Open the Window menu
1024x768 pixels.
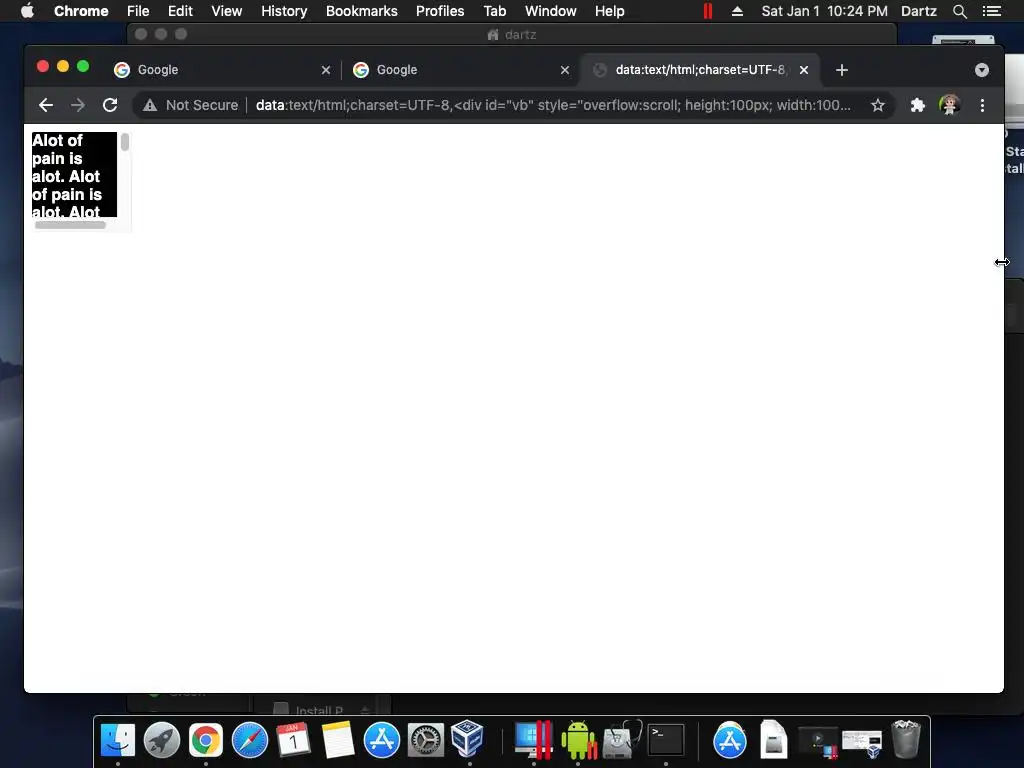coord(551,11)
